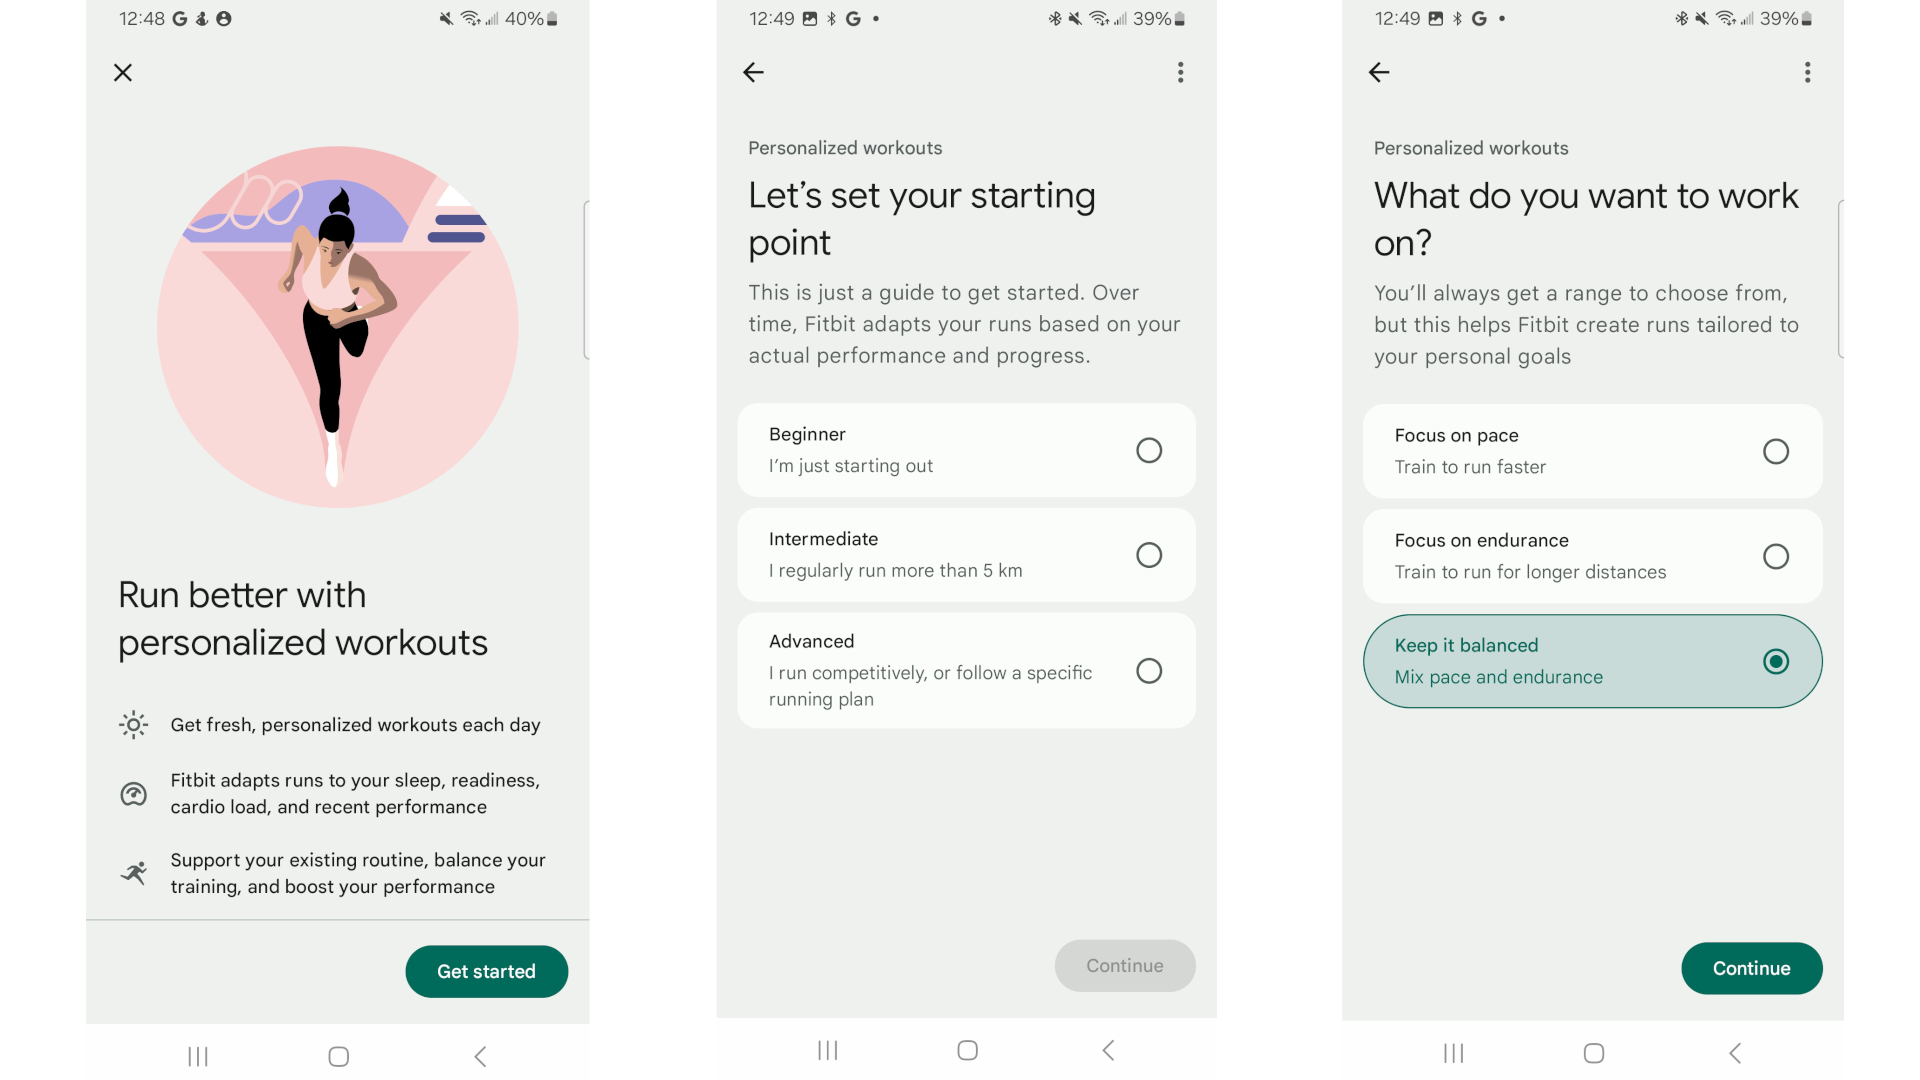
Task: Select Keep it balanced option
Action: (1593, 661)
